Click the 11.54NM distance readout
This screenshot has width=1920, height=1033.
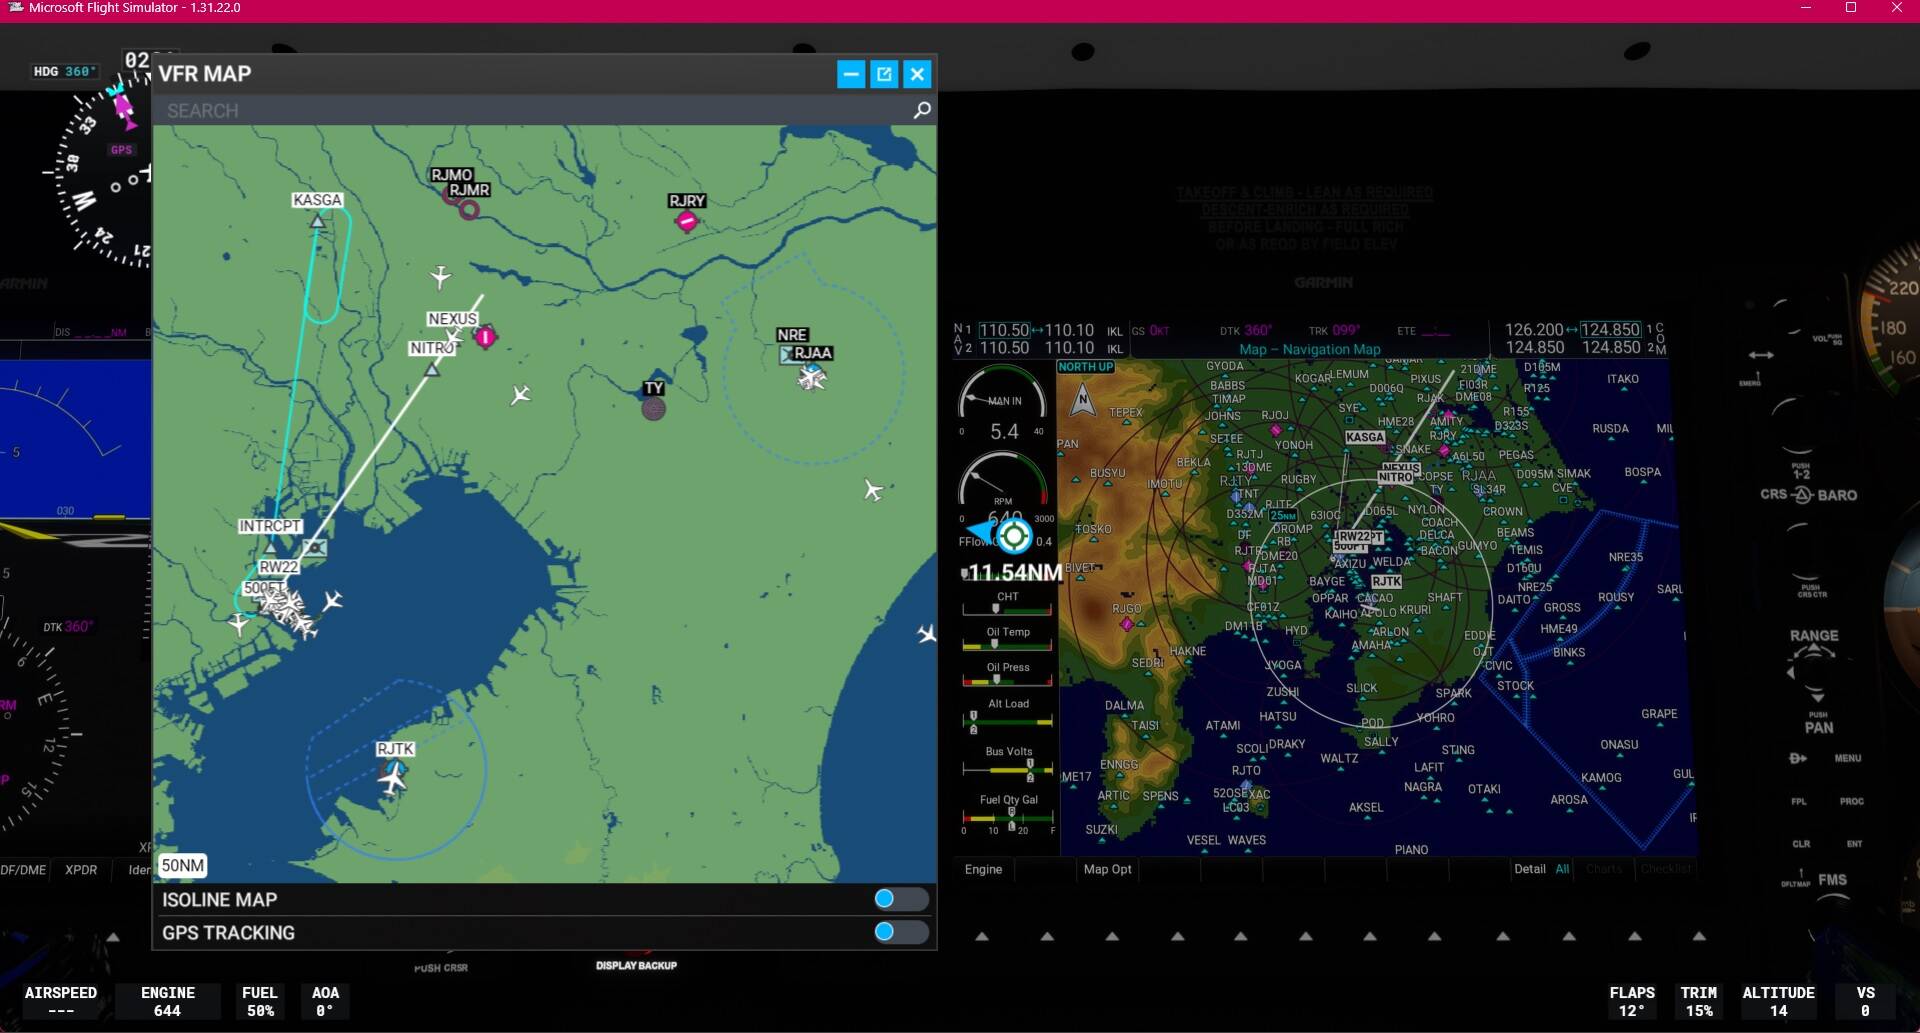(1014, 573)
